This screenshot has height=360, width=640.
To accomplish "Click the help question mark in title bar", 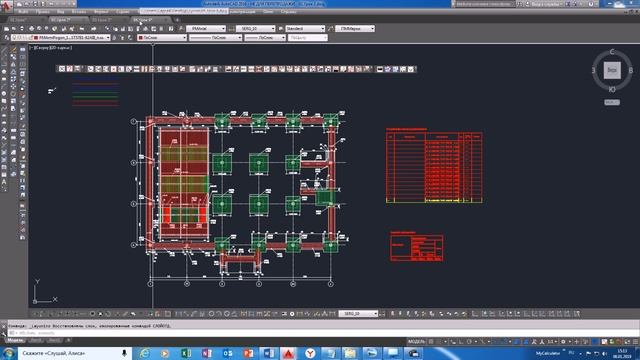I will click(591, 4).
